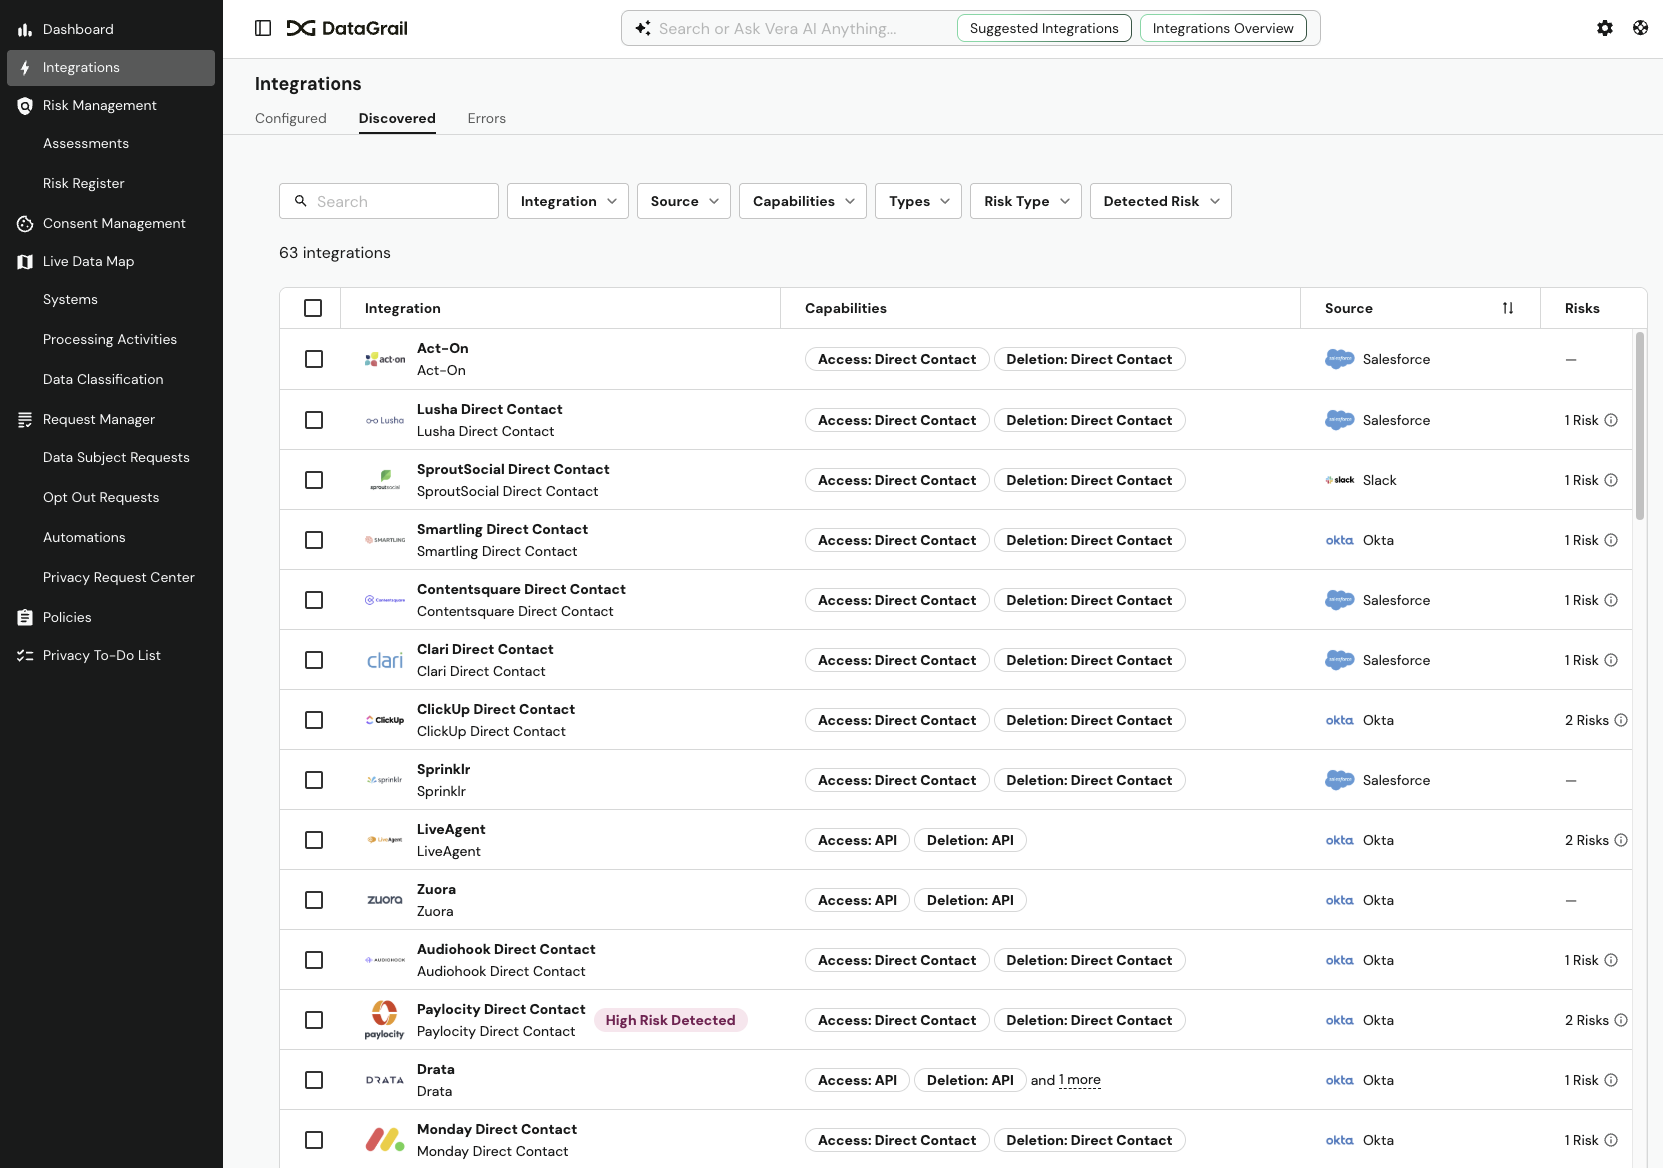This screenshot has width=1663, height=1168.
Task: Click the Integrations Overview button
Action: click(1223, 28)
